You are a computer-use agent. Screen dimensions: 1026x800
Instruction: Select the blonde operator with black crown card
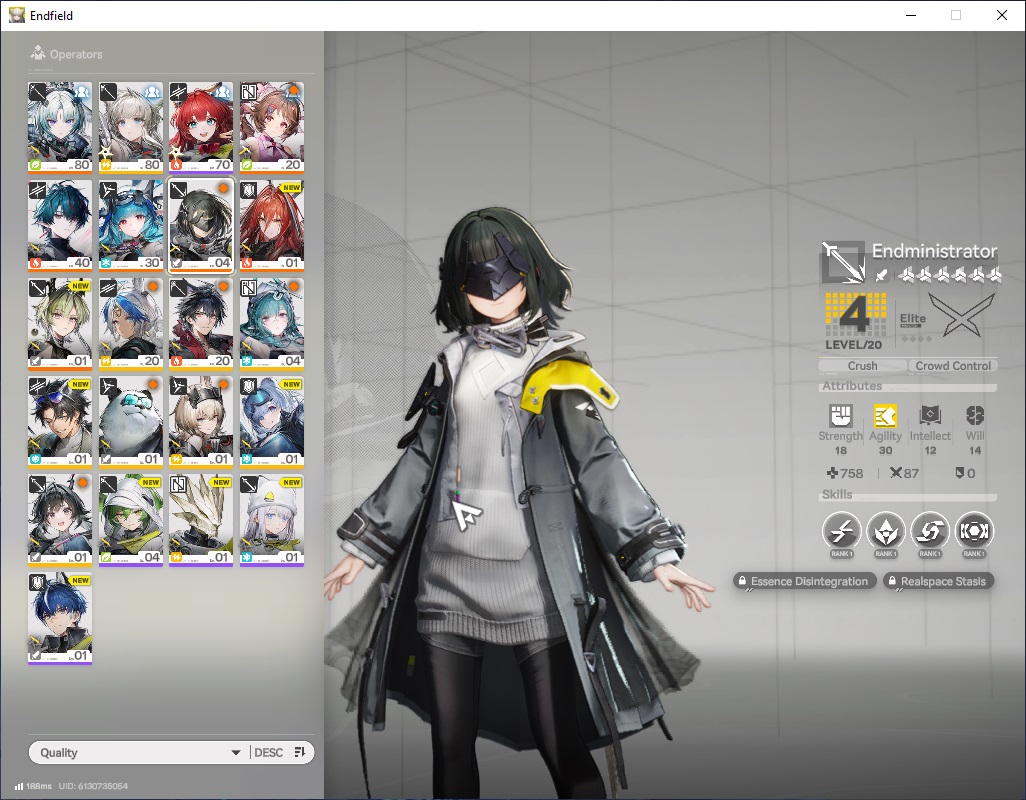[x=201, y=421]
